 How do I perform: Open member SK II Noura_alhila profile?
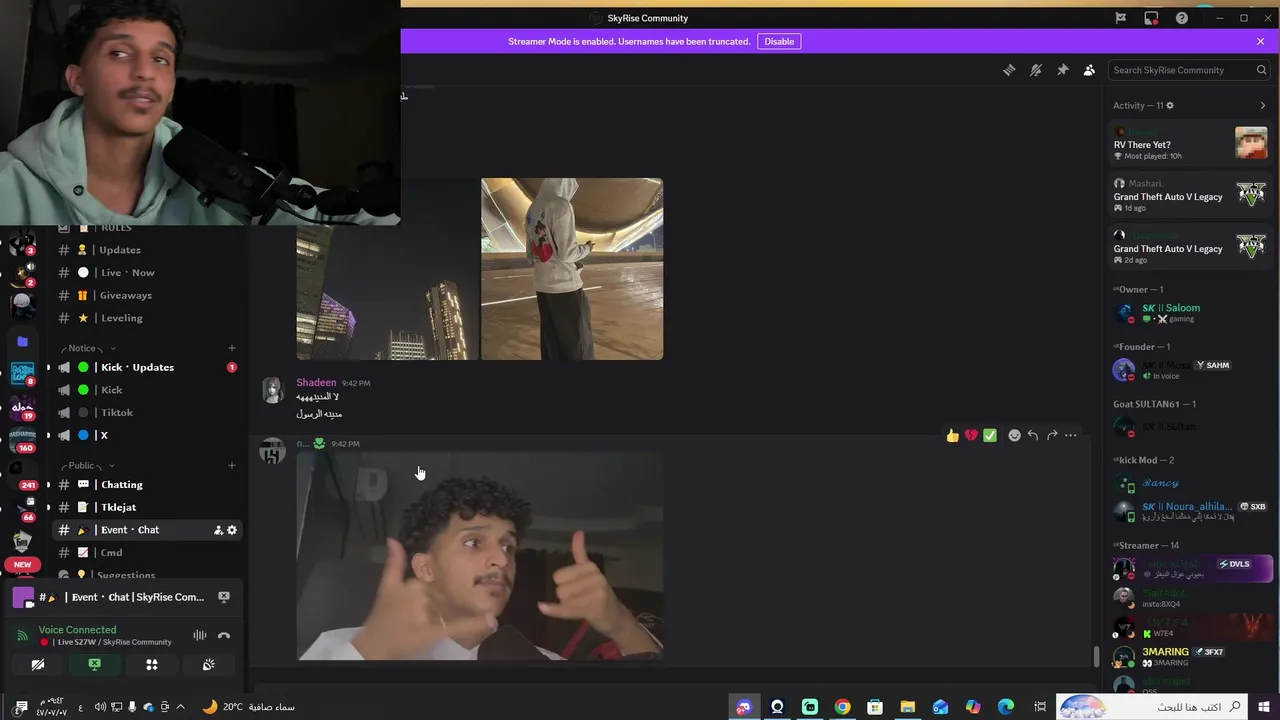(1191, 511)
